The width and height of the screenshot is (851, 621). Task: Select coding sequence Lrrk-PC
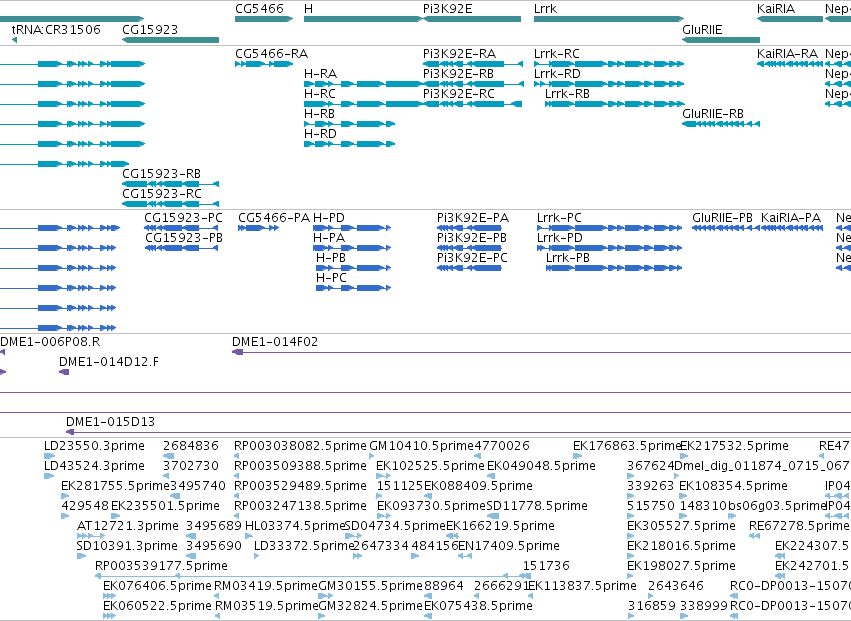point(609,228)
